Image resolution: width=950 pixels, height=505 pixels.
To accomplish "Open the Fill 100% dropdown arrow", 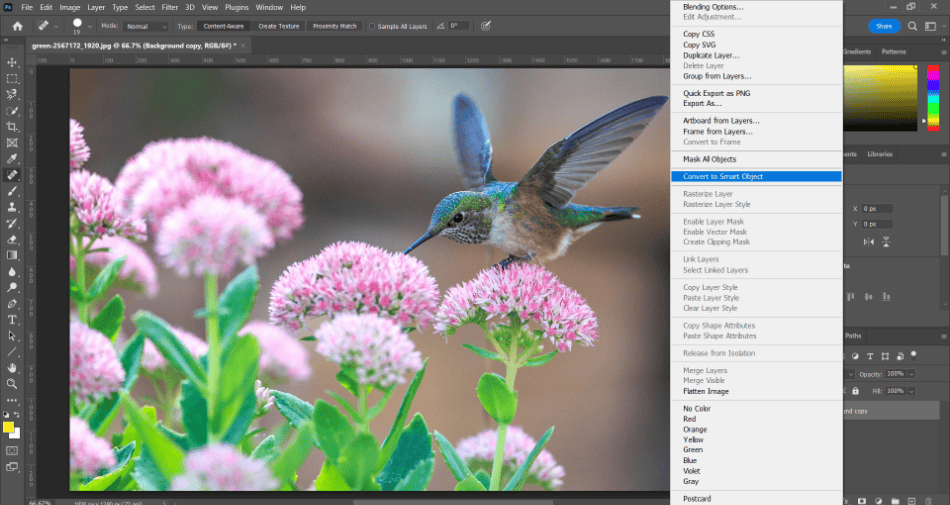I will 911,391.
